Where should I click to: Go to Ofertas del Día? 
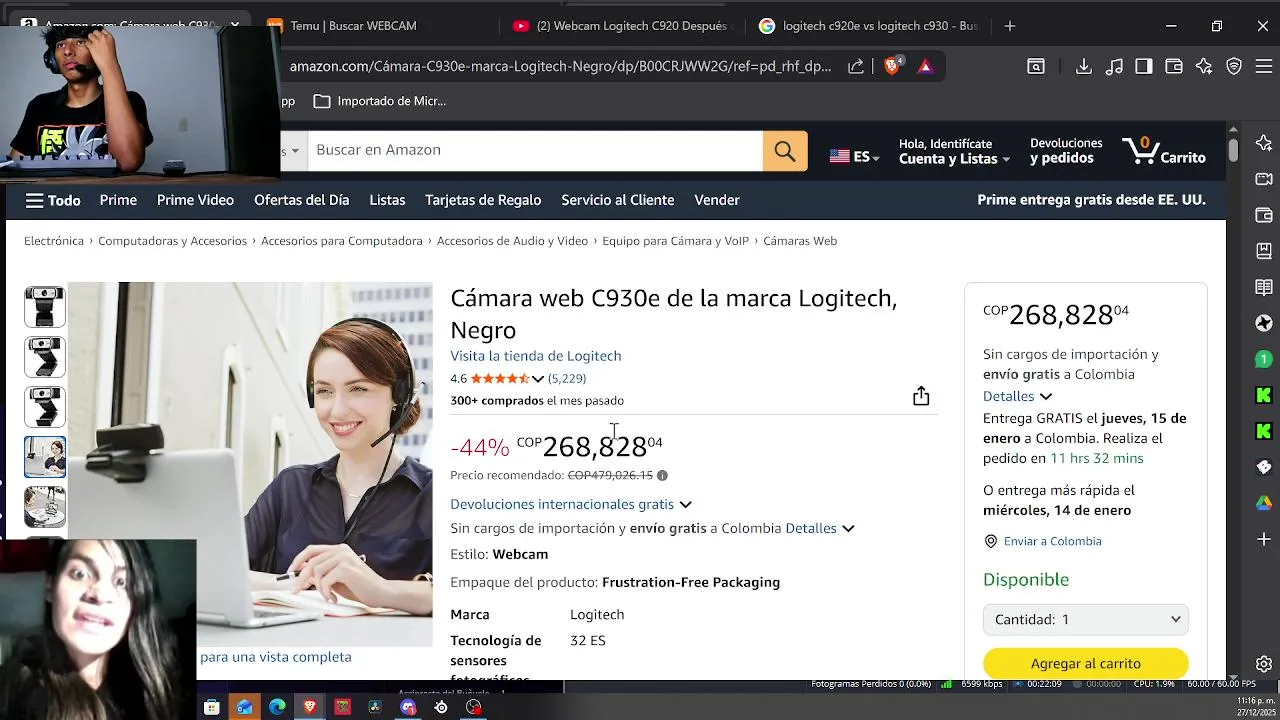[x=301, y=200]
